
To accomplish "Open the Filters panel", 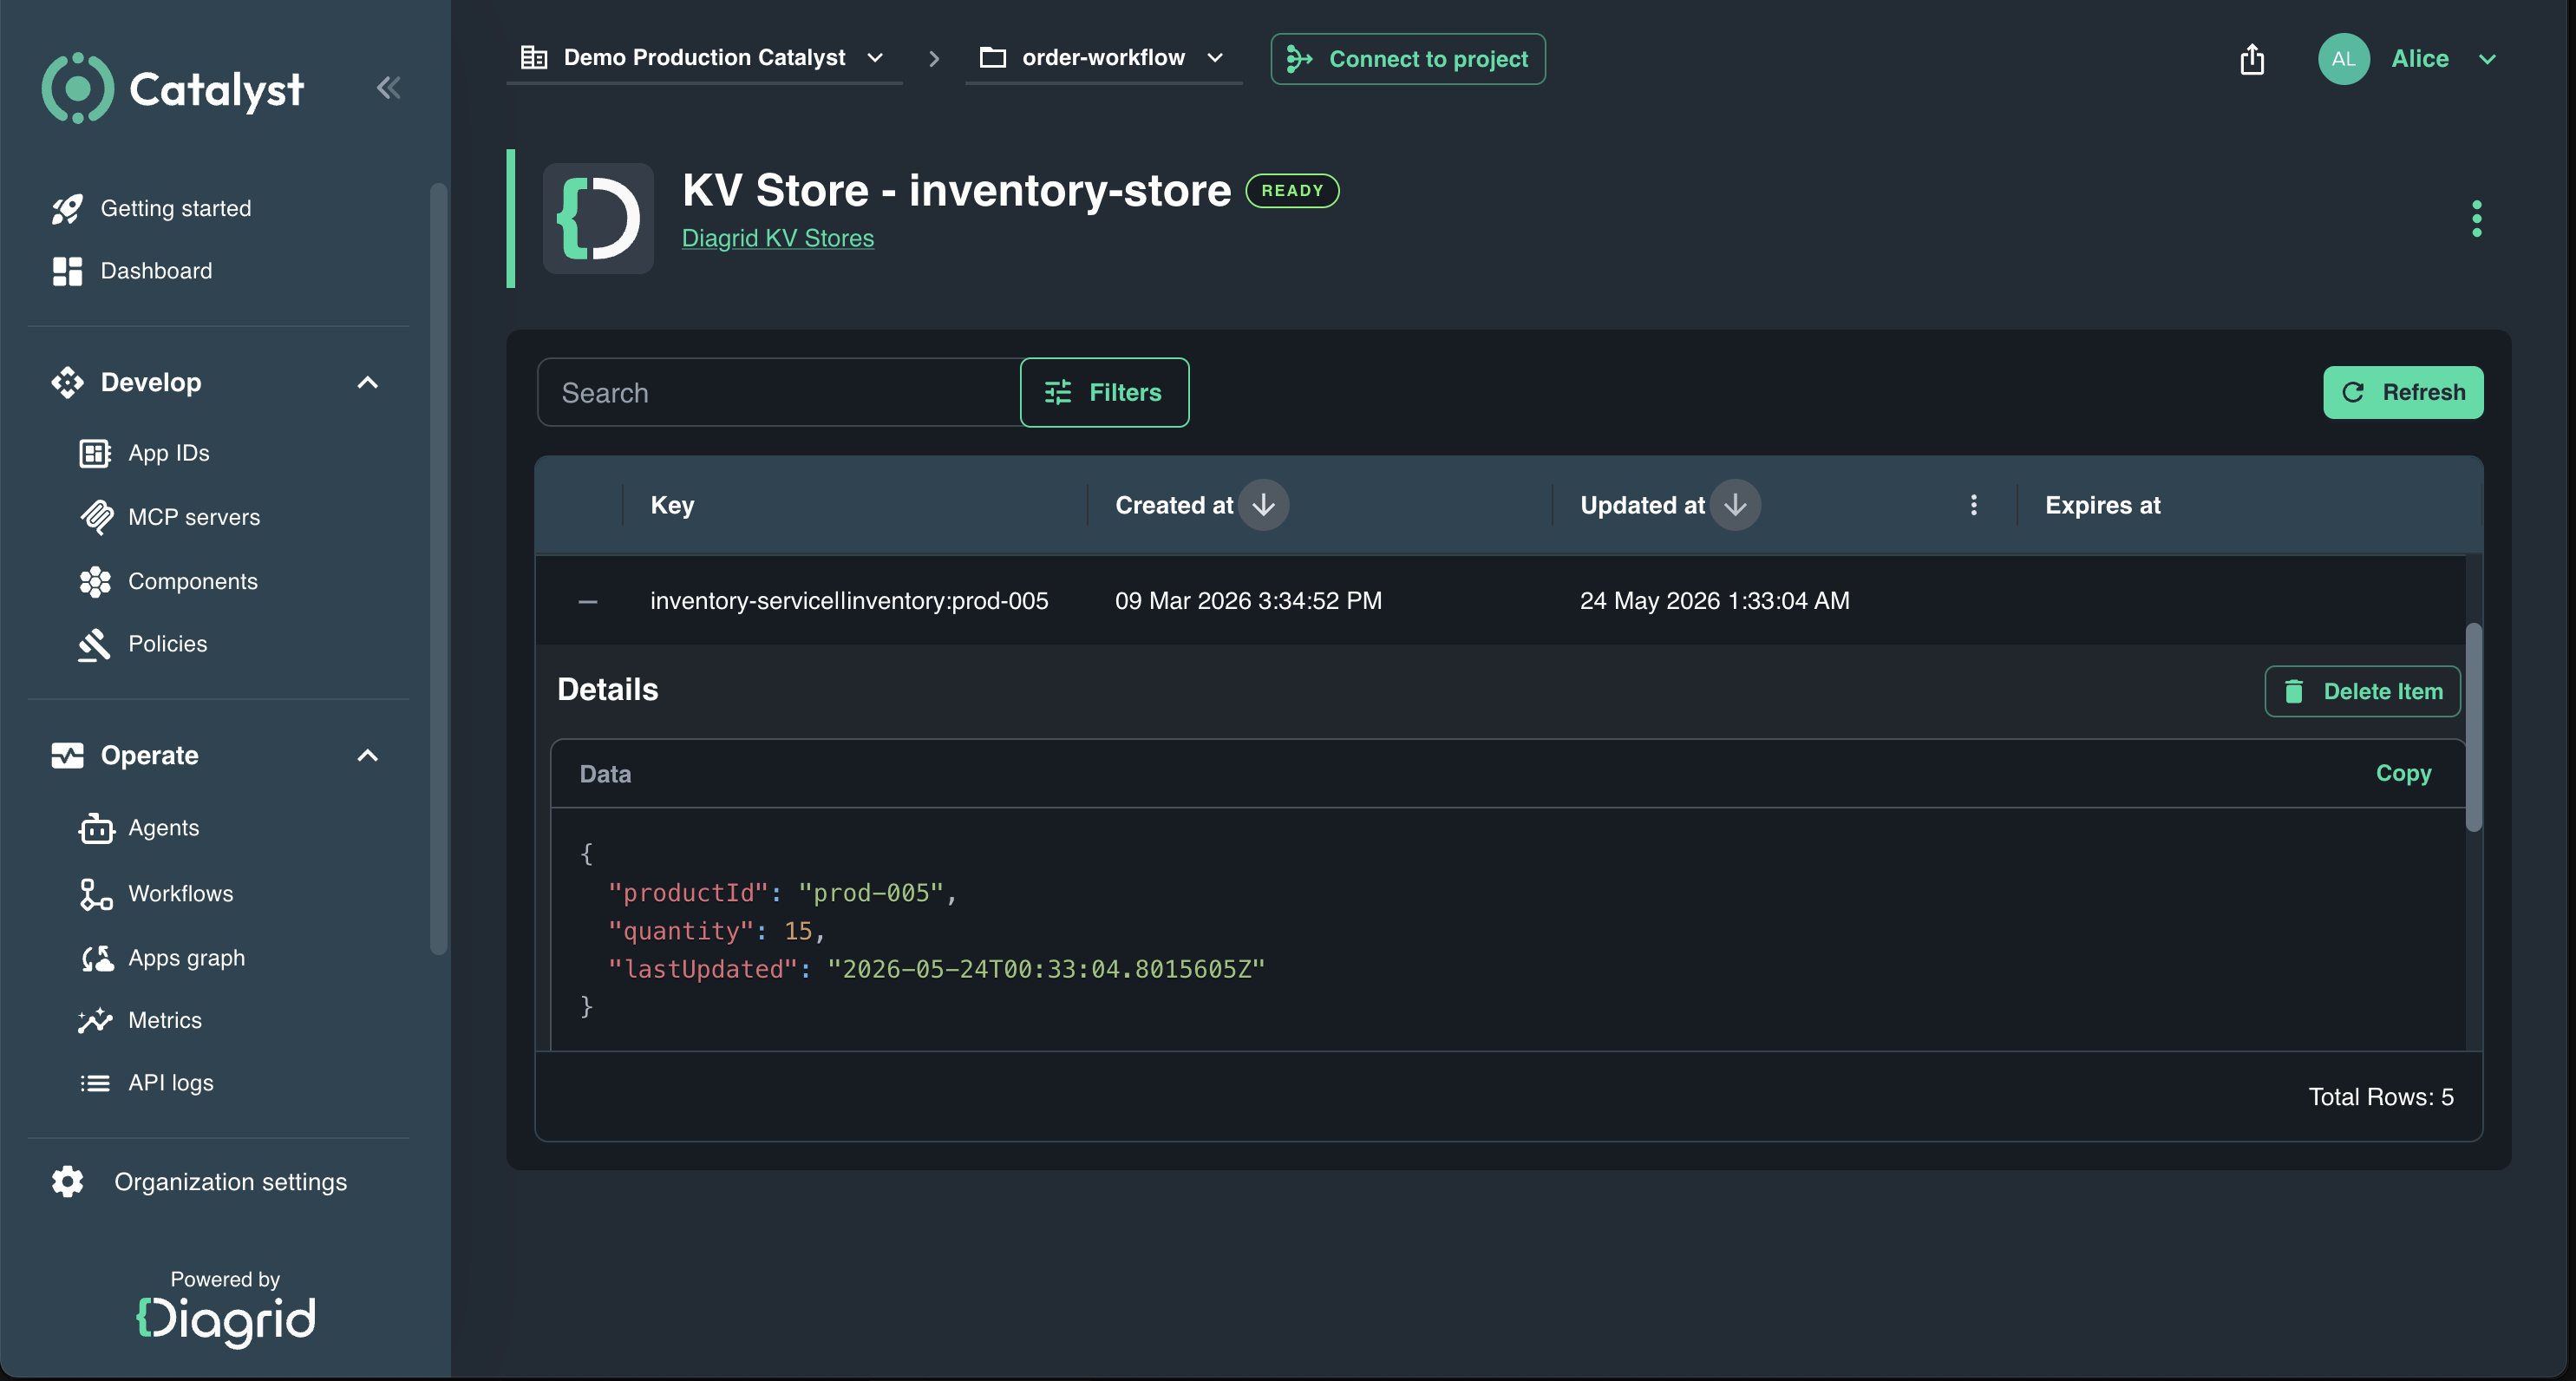I will coord(1104,392).
